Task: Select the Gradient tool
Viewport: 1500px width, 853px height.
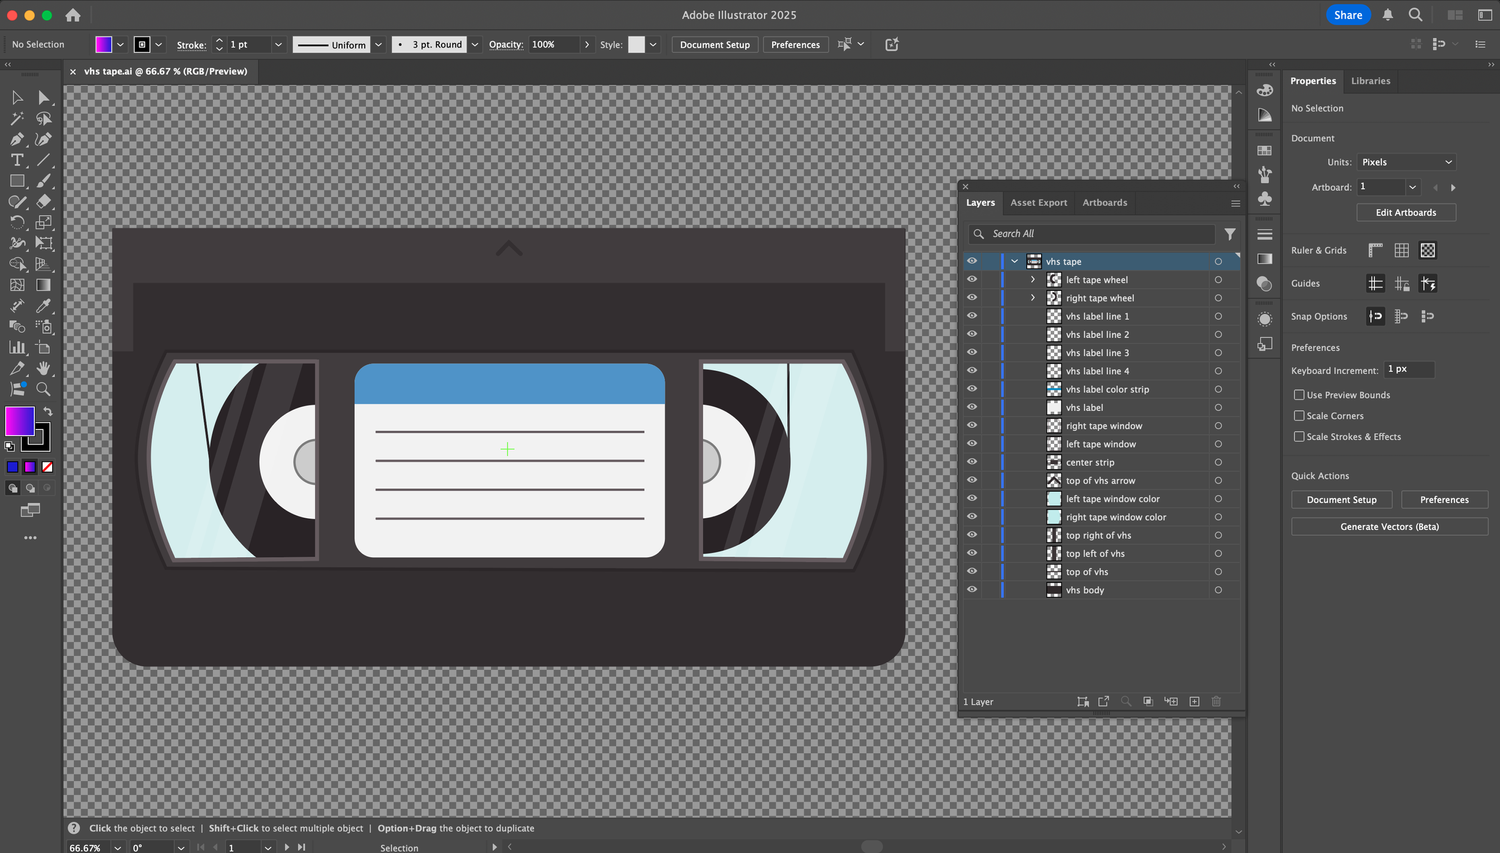Action: click(x=43, y=285)
